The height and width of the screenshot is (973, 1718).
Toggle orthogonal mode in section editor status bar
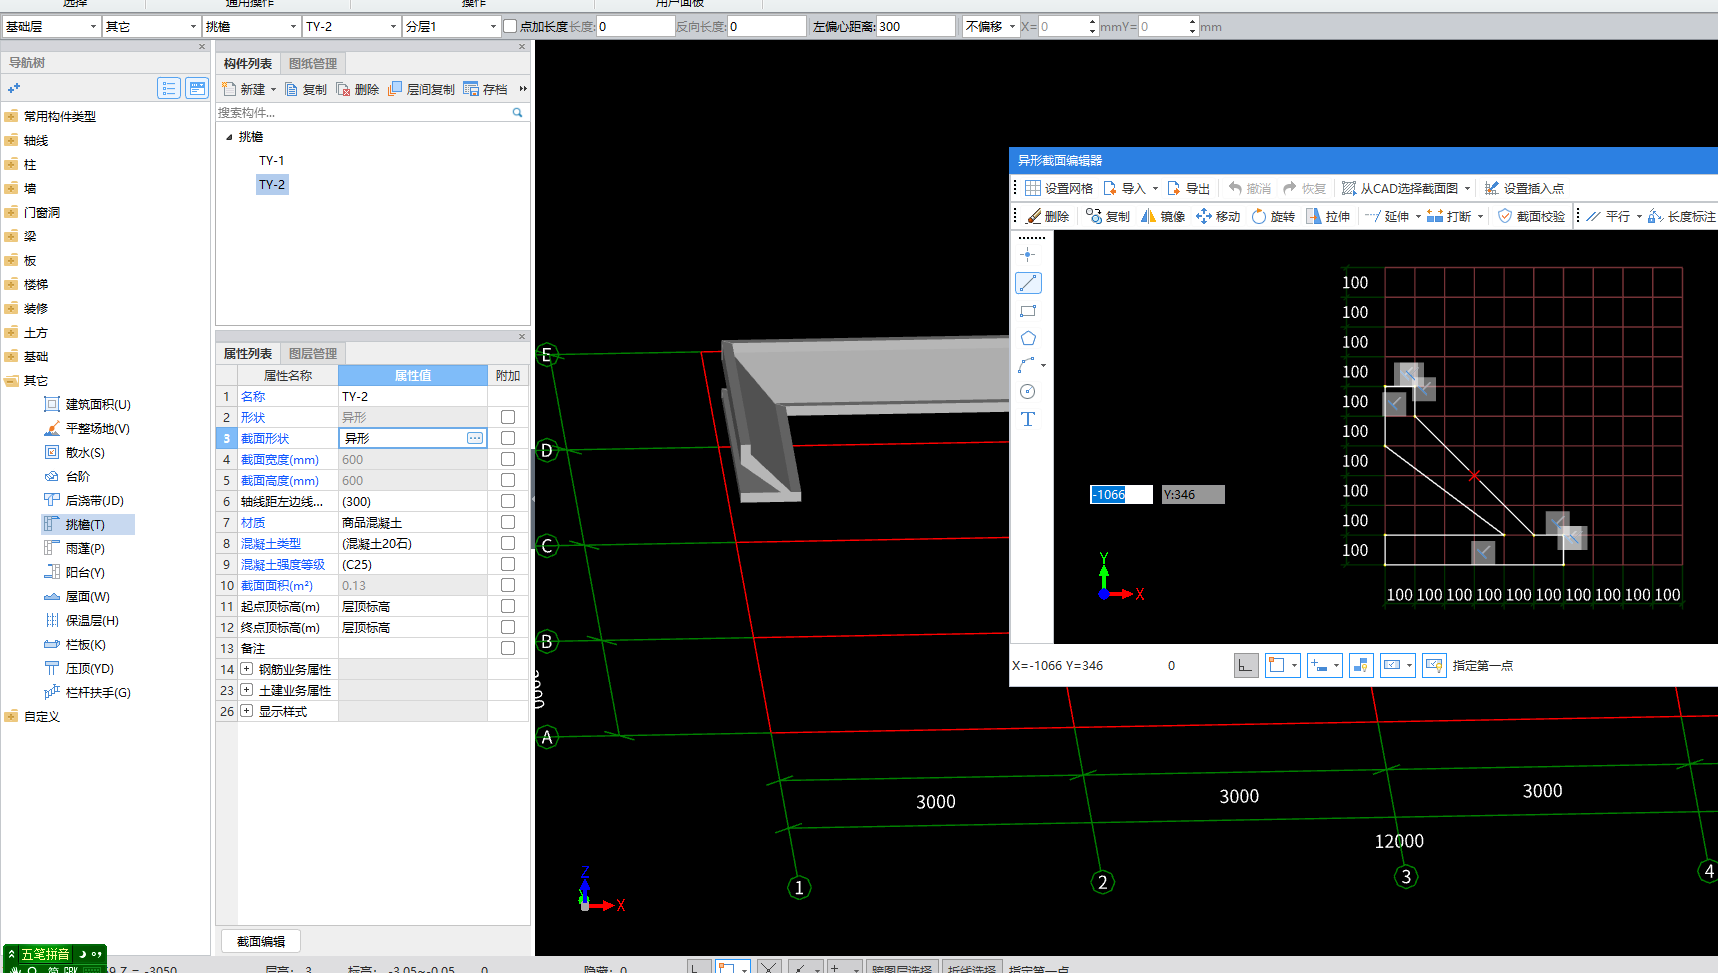click(x=1246, y=665)
